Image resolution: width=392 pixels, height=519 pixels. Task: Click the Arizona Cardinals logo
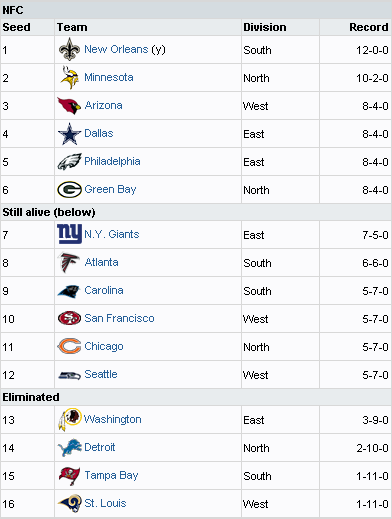69,106
